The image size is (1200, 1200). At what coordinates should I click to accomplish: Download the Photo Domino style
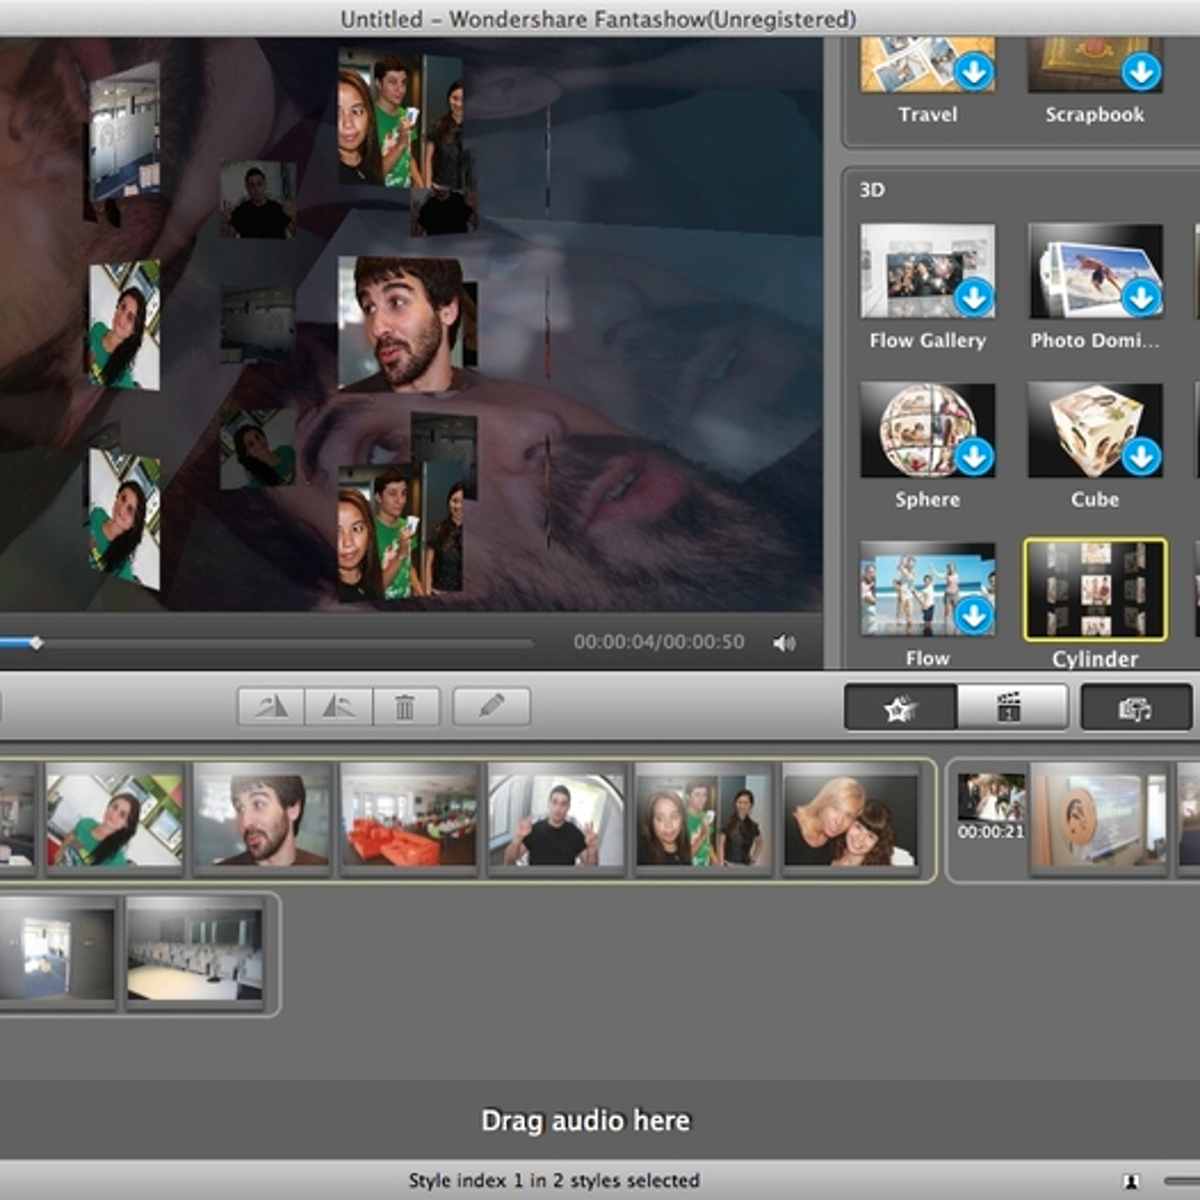click(x=1140, y=297)
